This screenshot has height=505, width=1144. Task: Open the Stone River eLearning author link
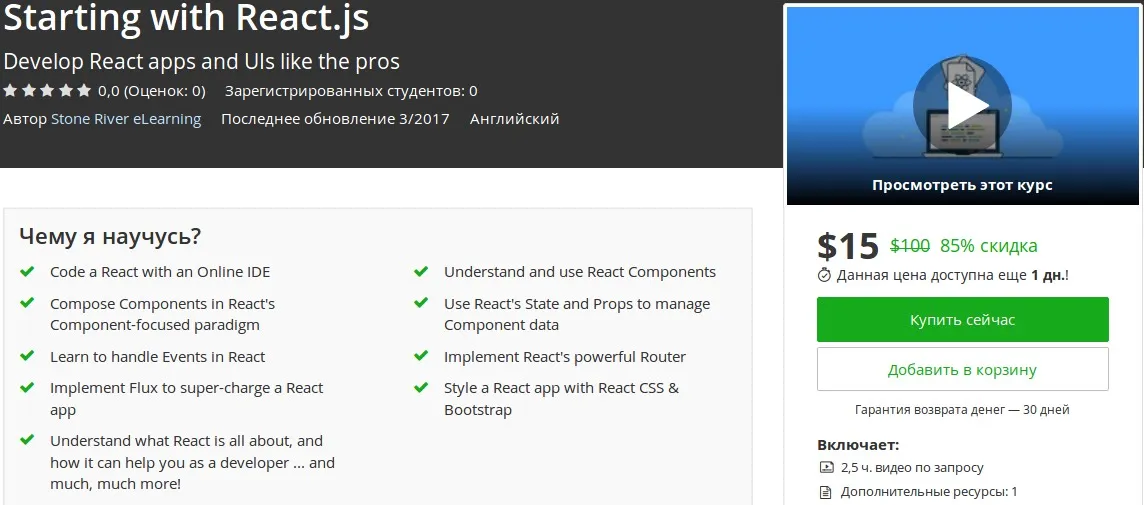coord(126,119)
